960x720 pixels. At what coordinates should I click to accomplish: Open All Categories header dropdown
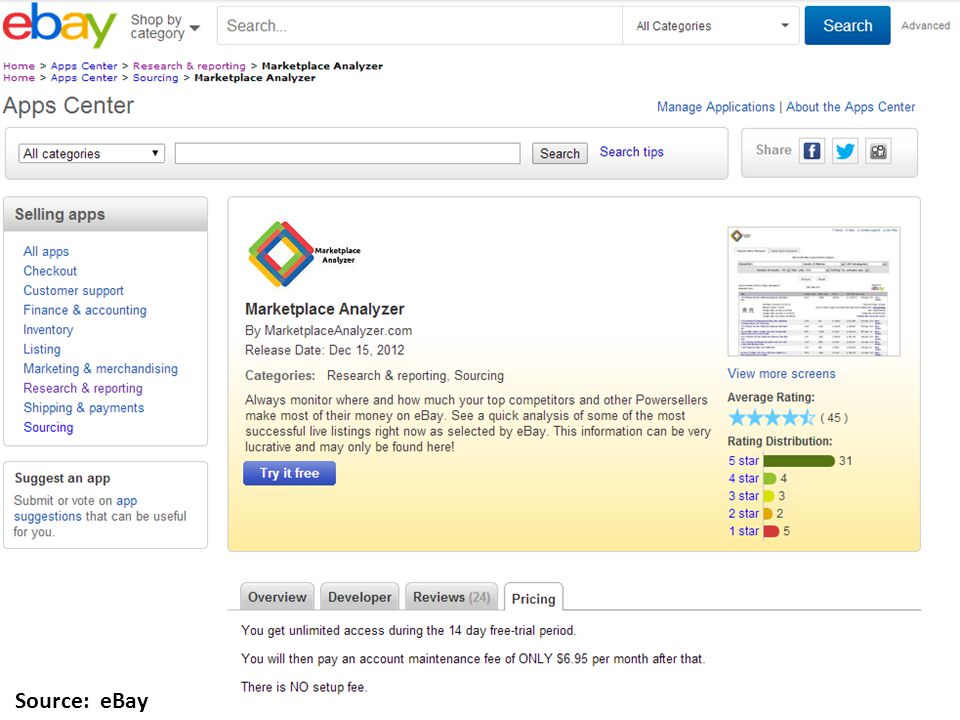point(711,26)
